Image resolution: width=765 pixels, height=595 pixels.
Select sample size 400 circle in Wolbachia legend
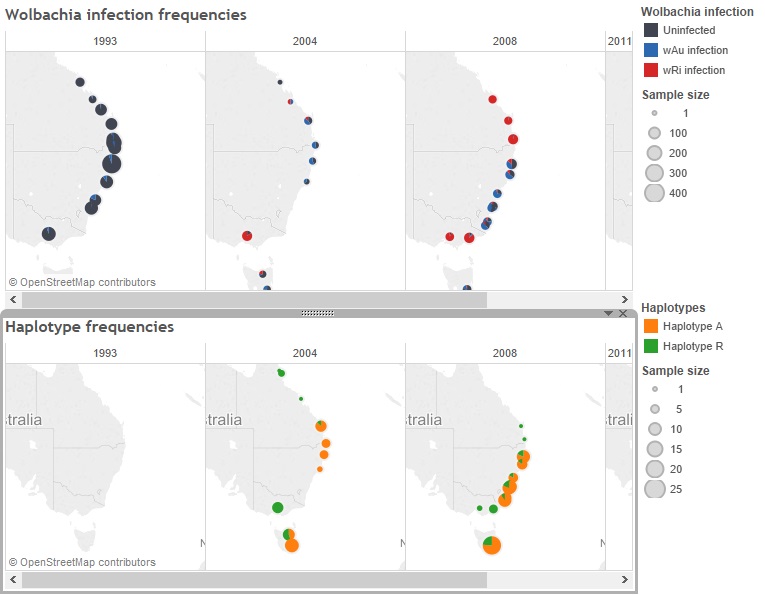(655, 193)
